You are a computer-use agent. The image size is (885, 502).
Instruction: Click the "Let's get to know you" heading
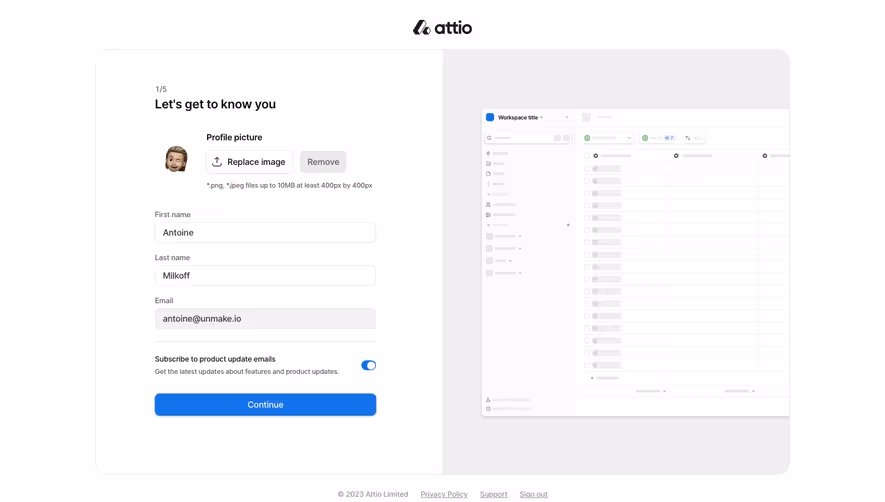(216, 104)
